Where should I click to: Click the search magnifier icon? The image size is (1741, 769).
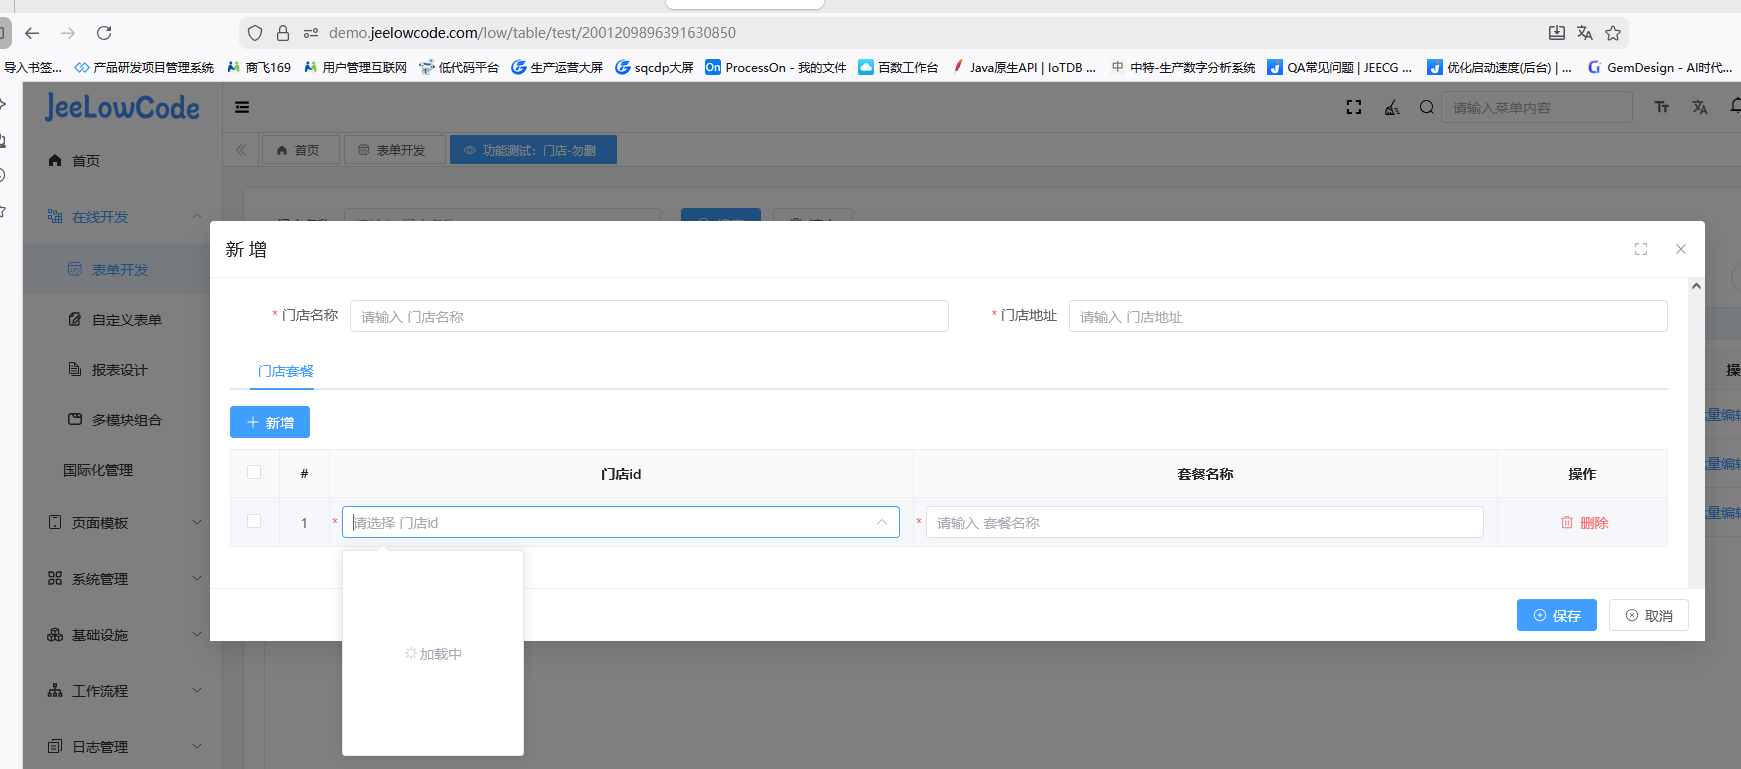[1426, 107]
